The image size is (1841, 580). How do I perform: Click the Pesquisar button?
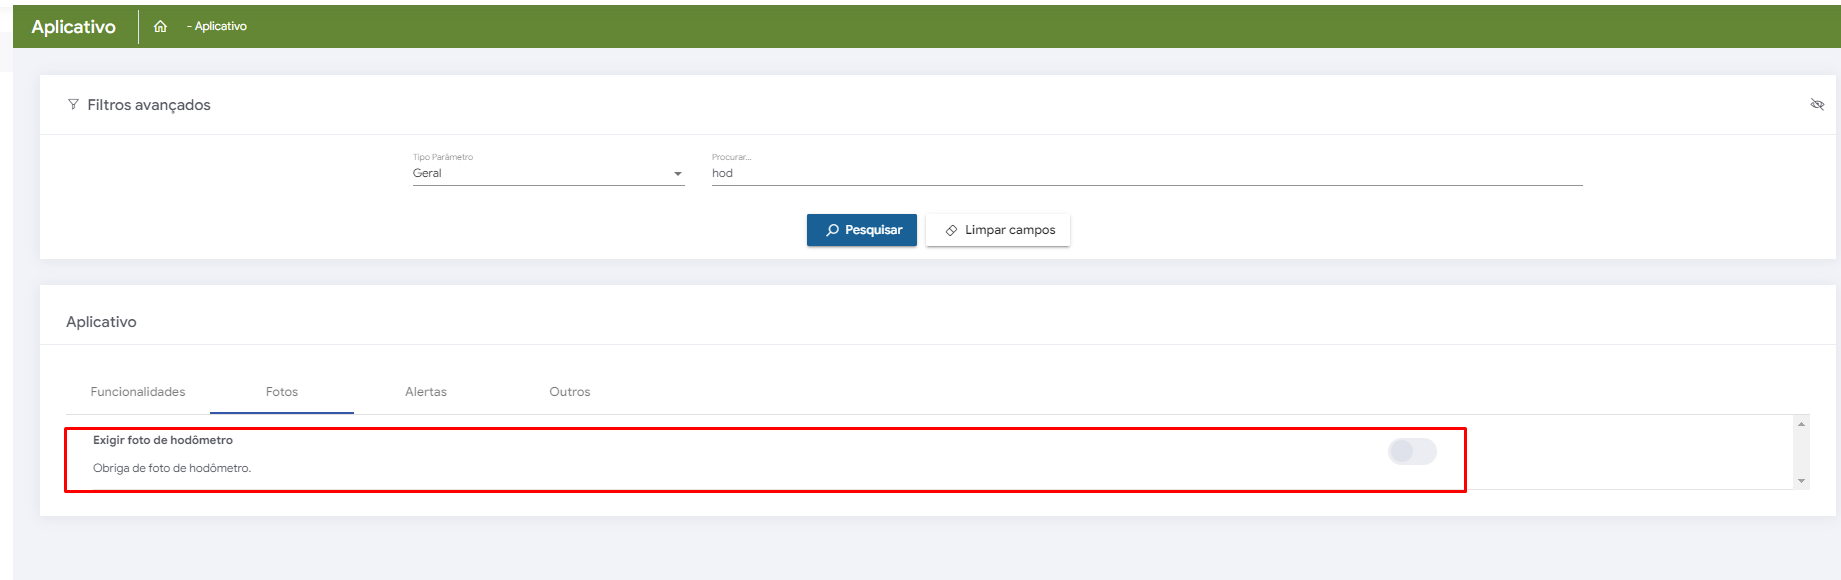(x=862, y=230)
